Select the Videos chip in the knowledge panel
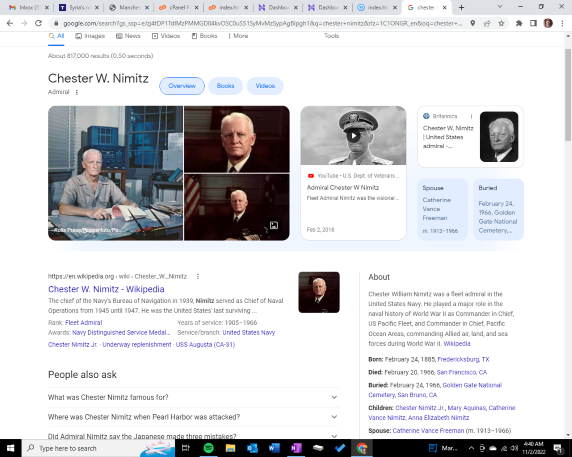Viewport: 572px width, 457px height. (x=265, y=86)
